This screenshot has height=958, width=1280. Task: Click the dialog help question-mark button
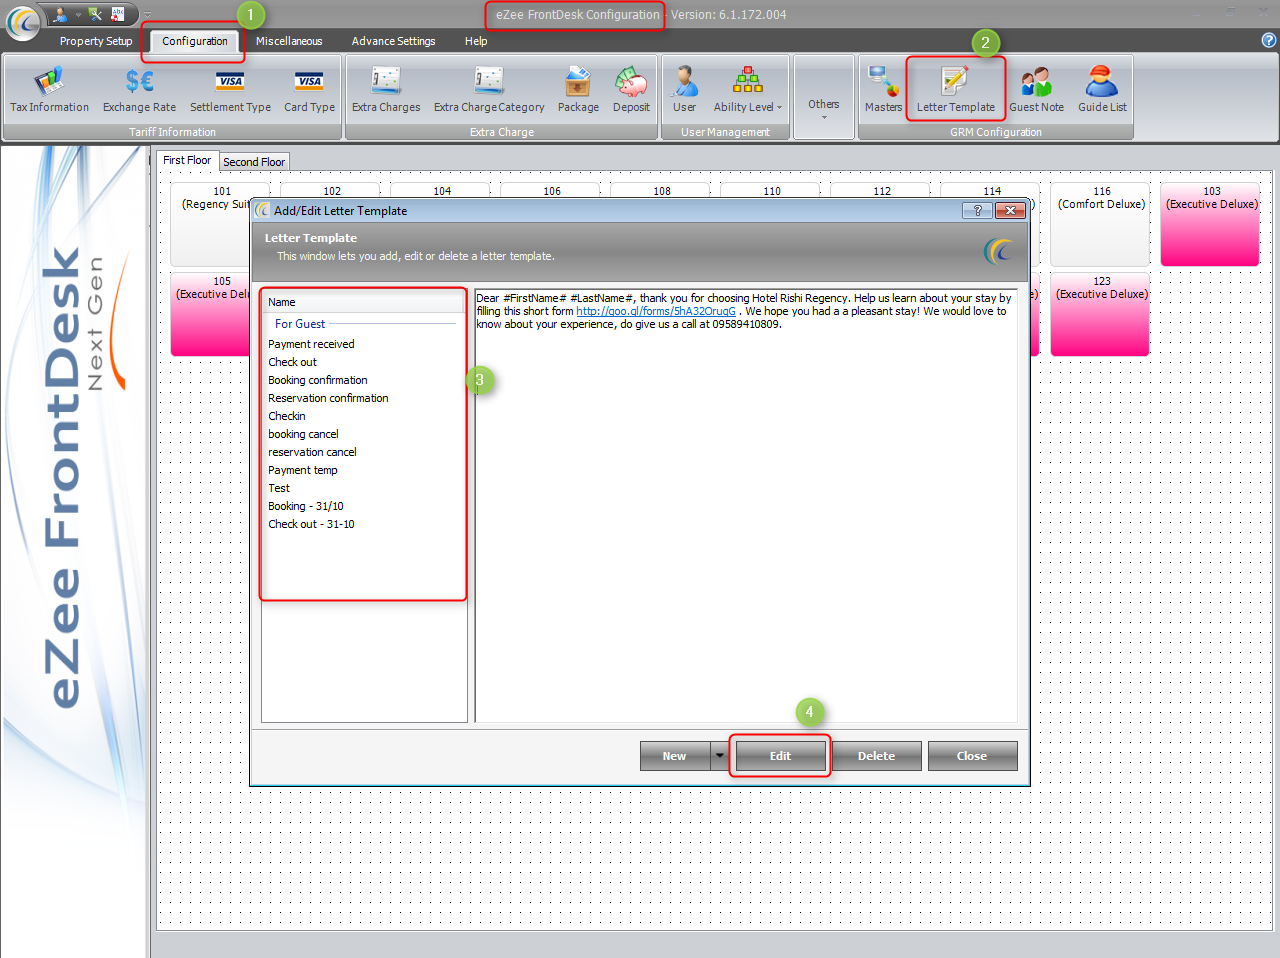click(977, 210)
